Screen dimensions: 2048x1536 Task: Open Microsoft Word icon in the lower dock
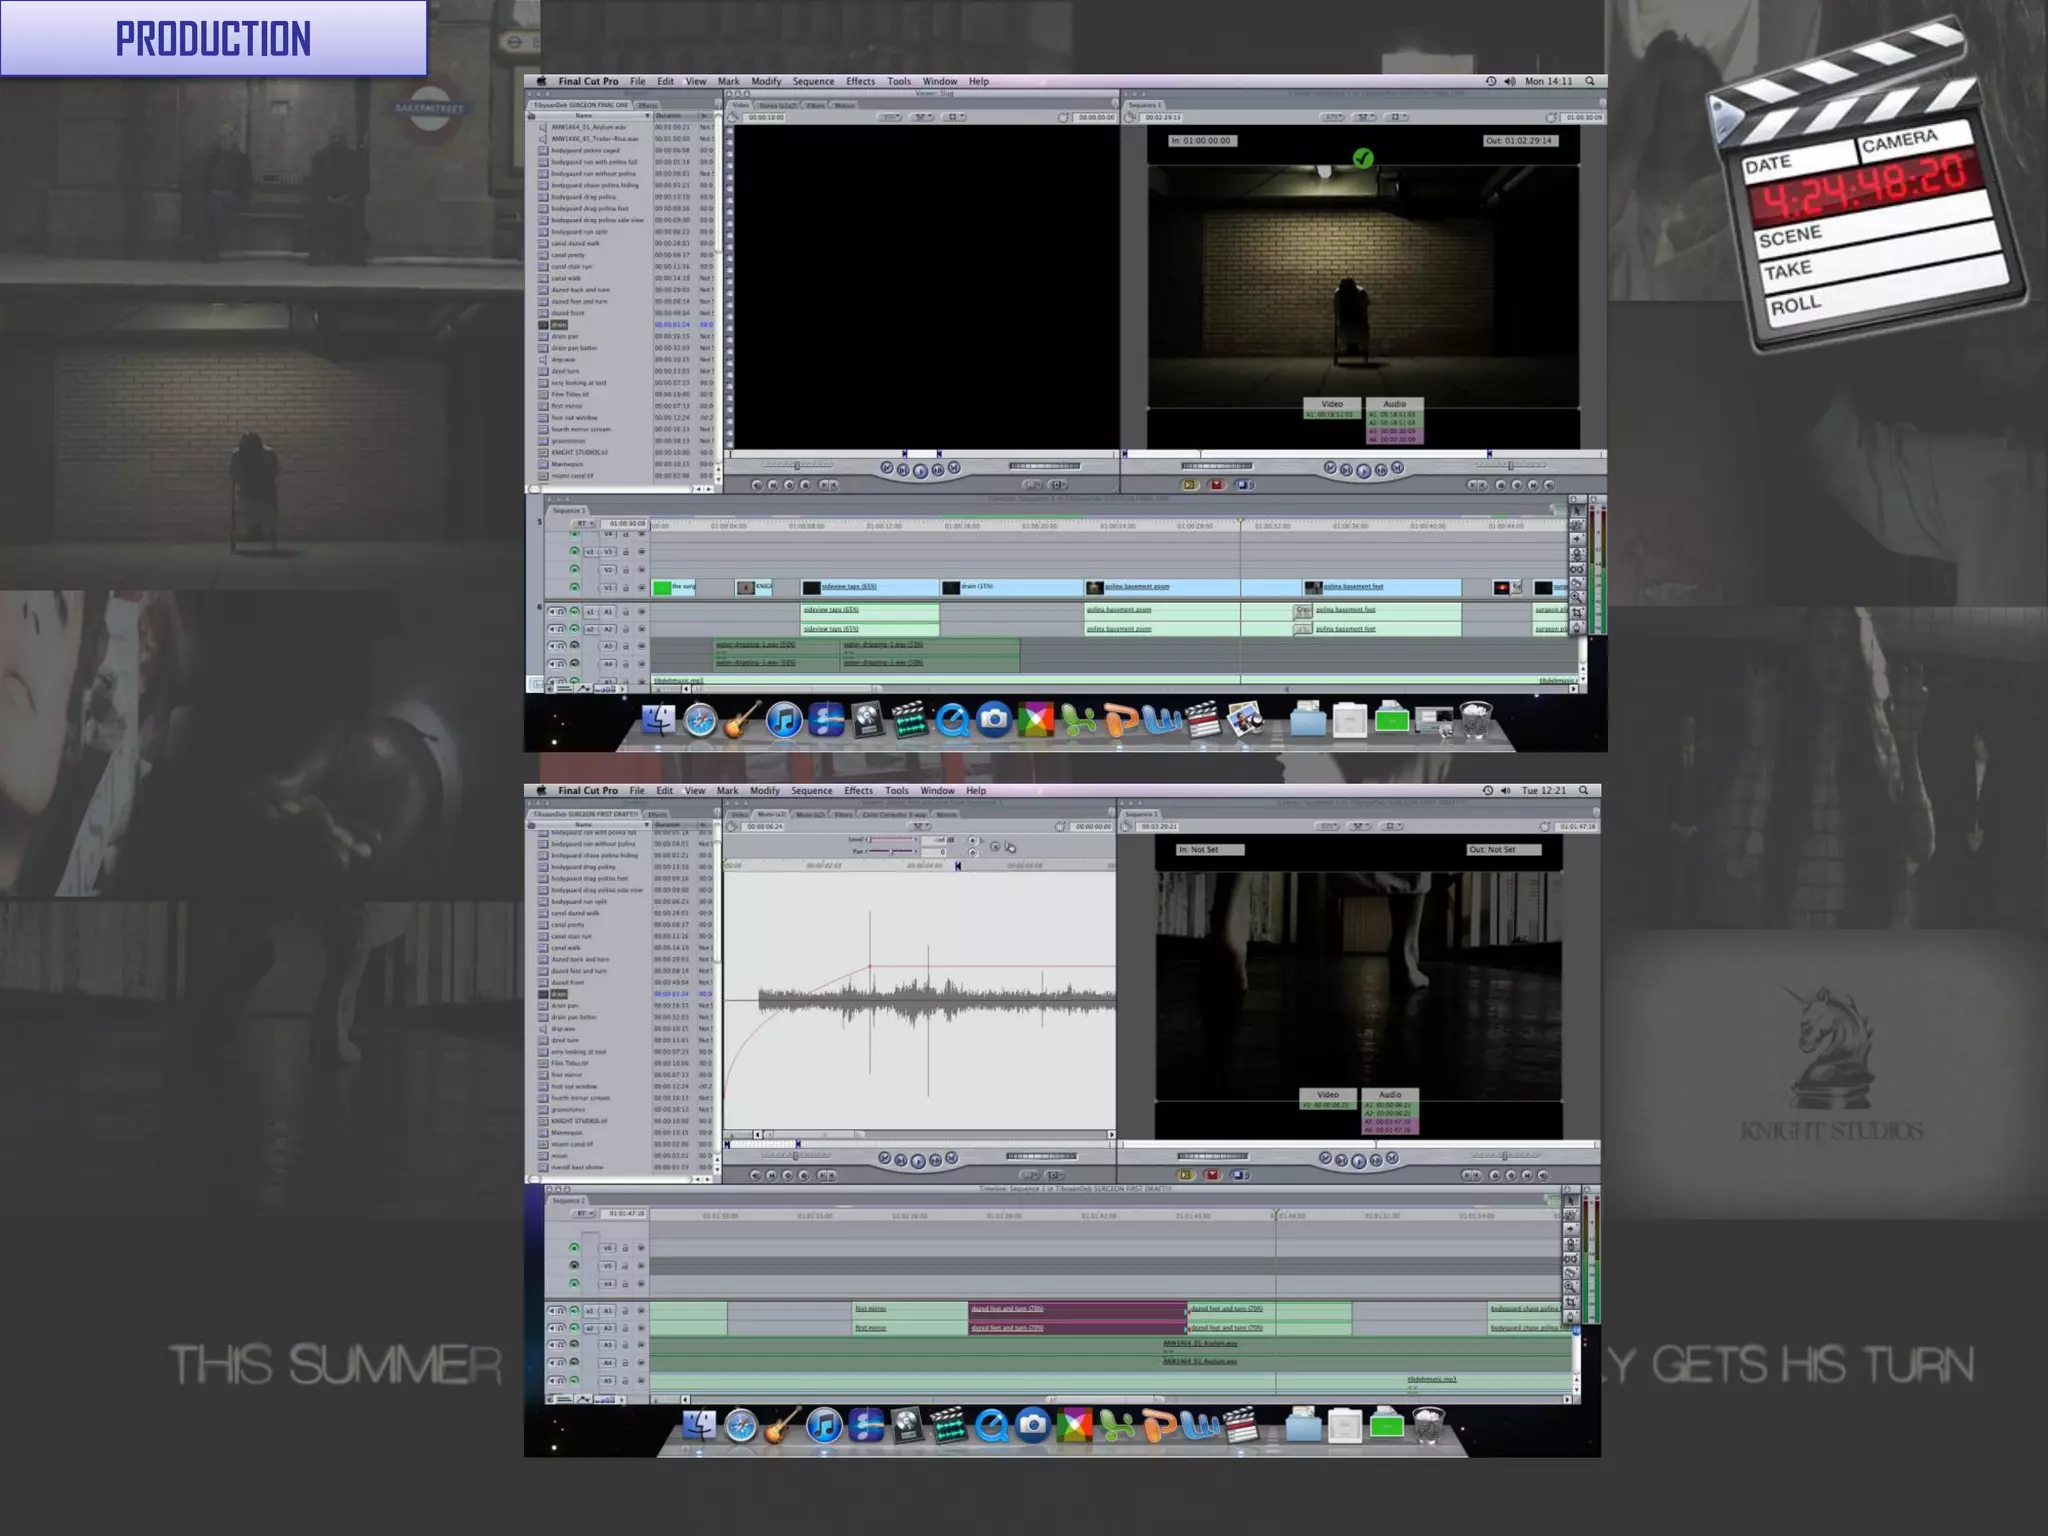[1199, 1425]
